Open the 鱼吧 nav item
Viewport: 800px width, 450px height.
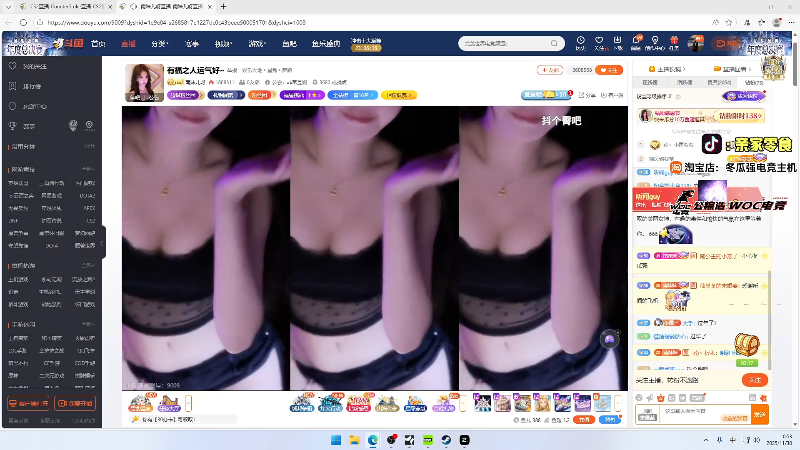pos(289,44)
